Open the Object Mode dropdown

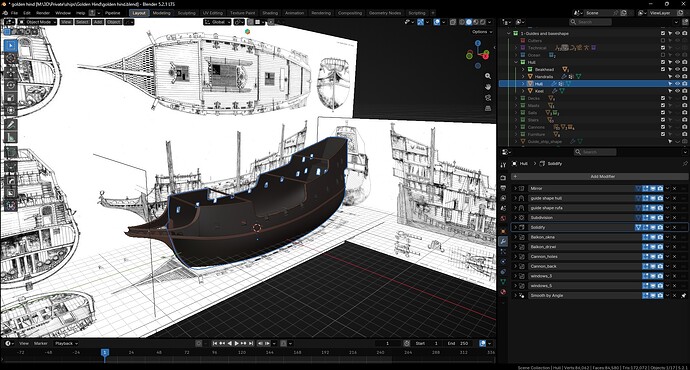[x=37, y=22]
